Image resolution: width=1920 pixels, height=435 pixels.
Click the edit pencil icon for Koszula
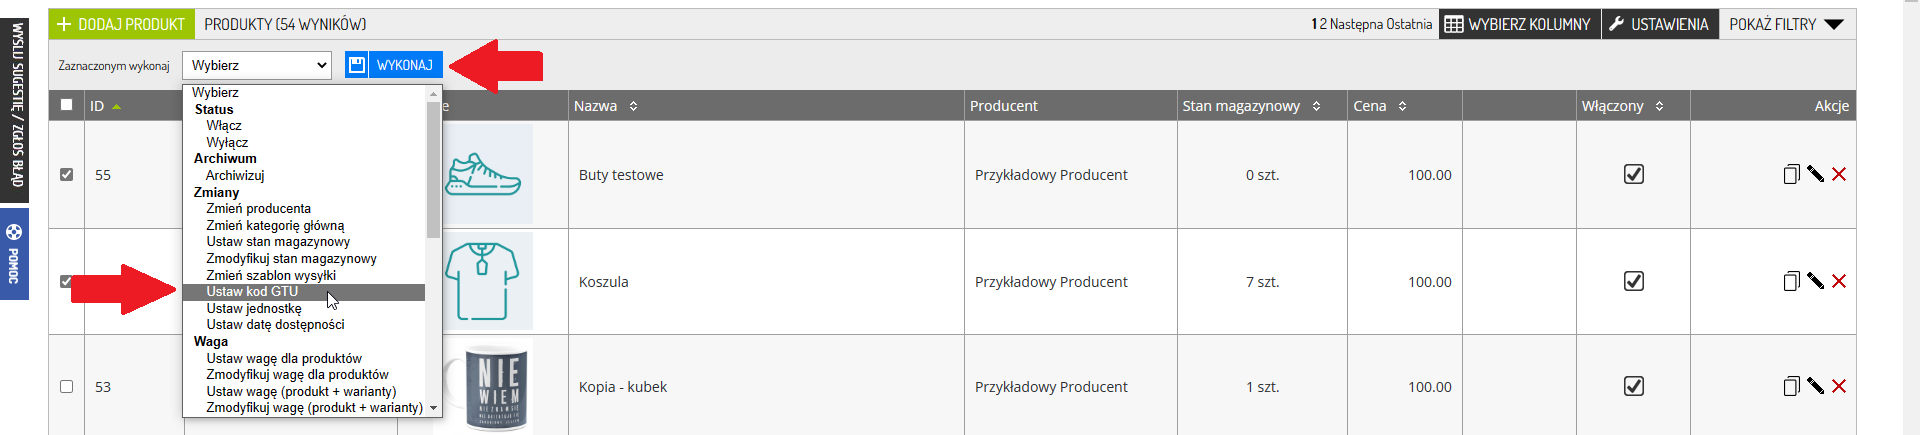point(1815,281)
